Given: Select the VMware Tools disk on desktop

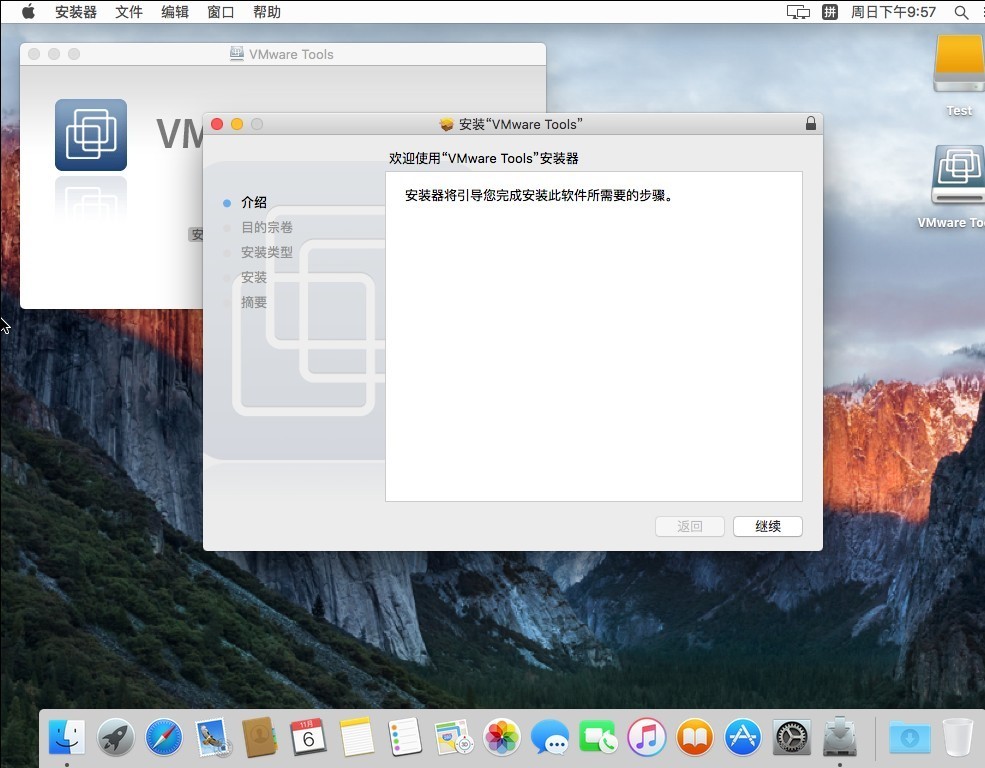Looking at the screenshot, I should [x=958, y=177].
